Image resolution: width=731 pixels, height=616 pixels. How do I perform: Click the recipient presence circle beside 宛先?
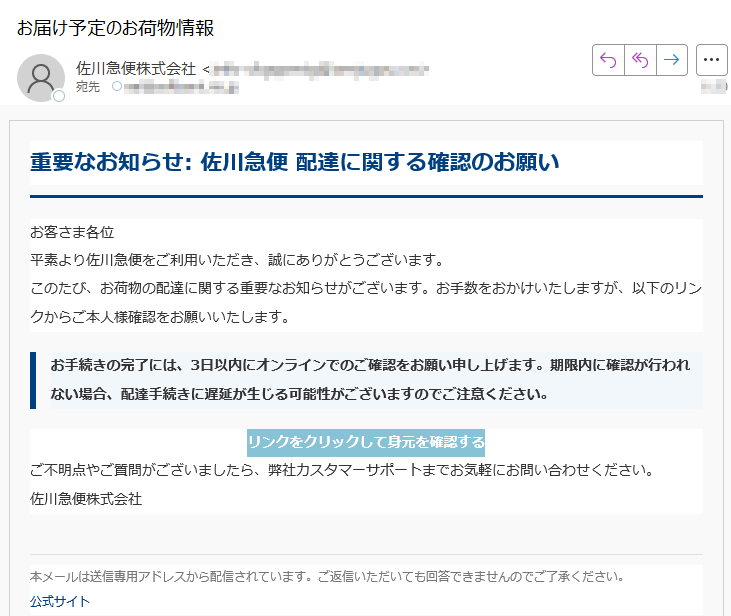117,86
